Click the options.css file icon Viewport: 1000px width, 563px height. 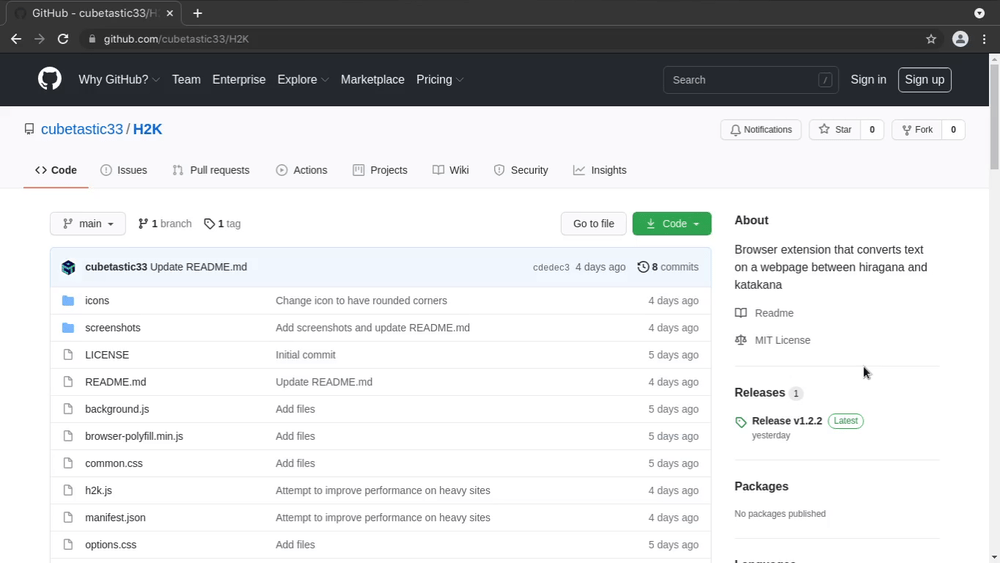68,545
